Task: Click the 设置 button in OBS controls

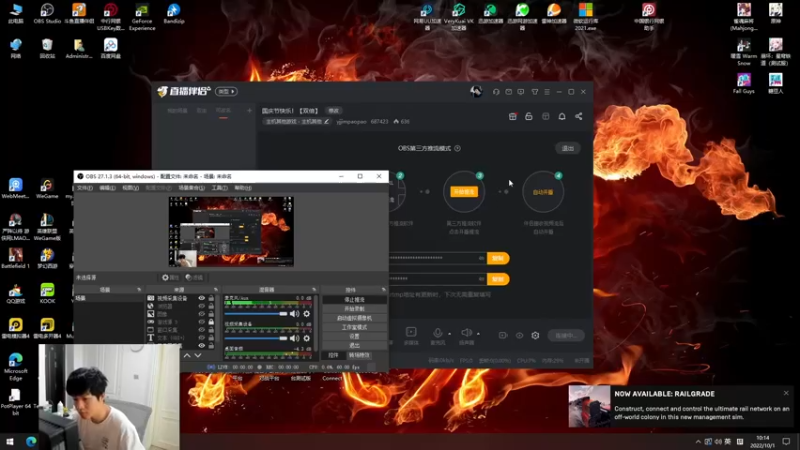Action: [x=355, y=337]
